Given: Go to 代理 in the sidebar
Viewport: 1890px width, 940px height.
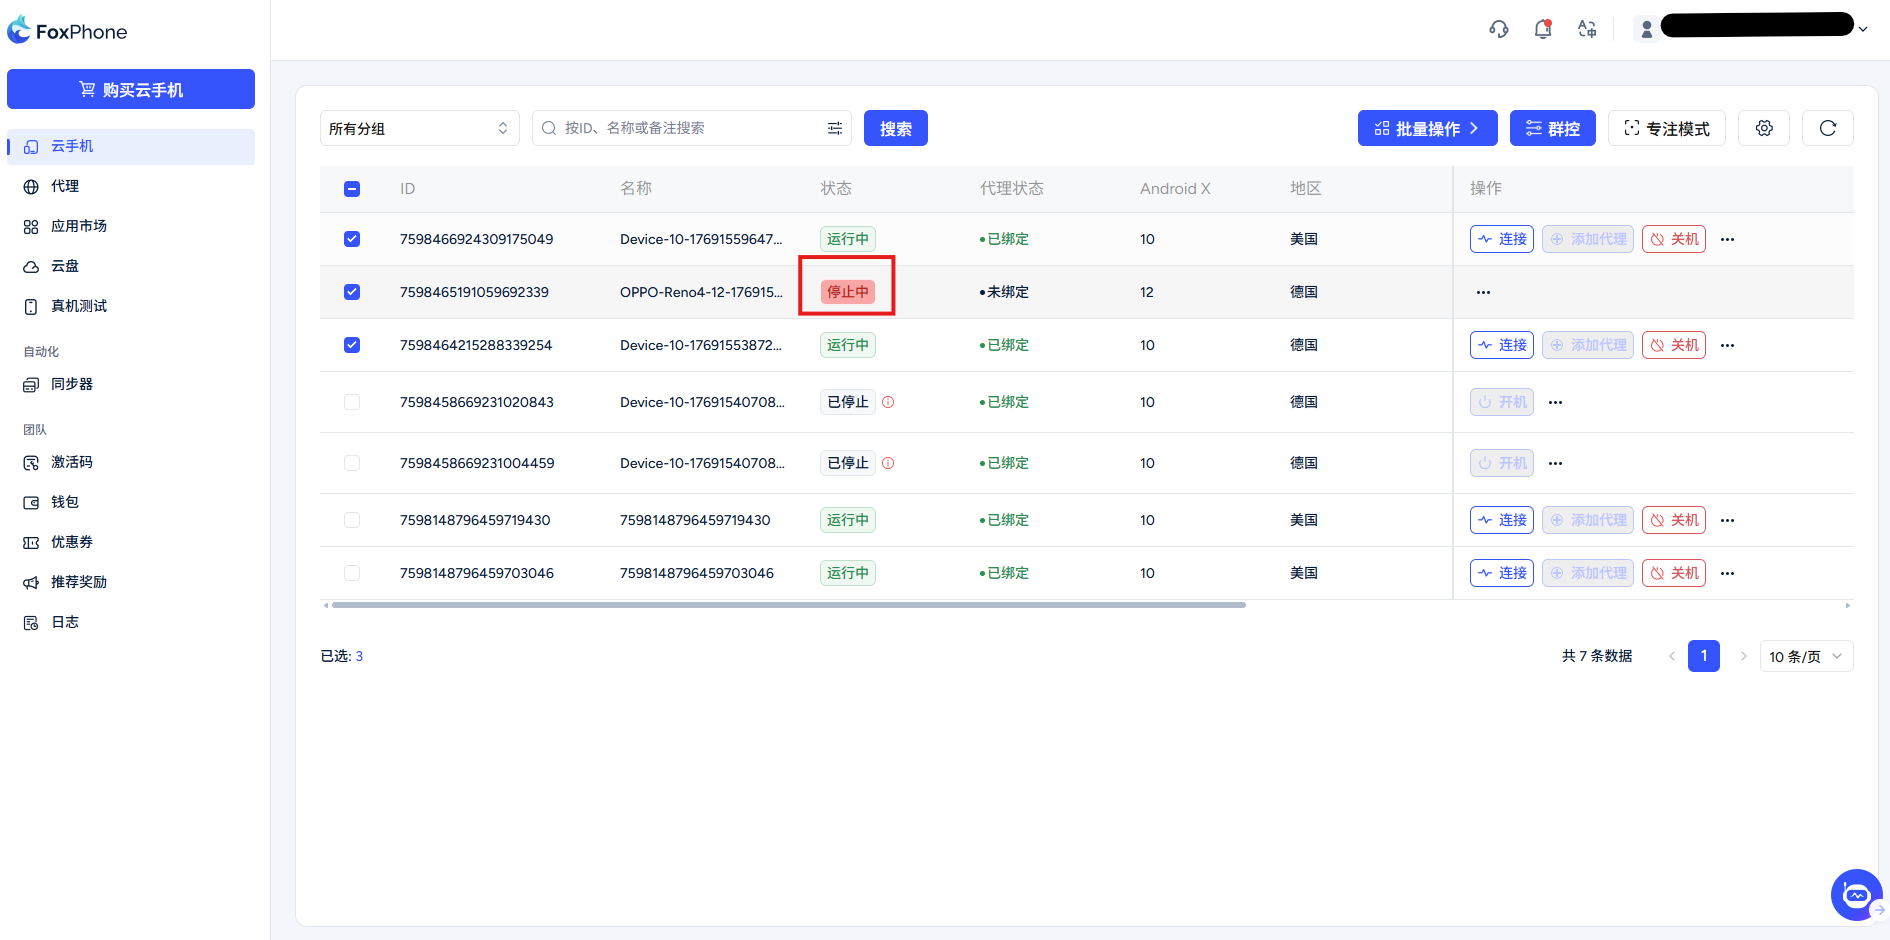Looking at the screenshot, I should pos(65,186).
